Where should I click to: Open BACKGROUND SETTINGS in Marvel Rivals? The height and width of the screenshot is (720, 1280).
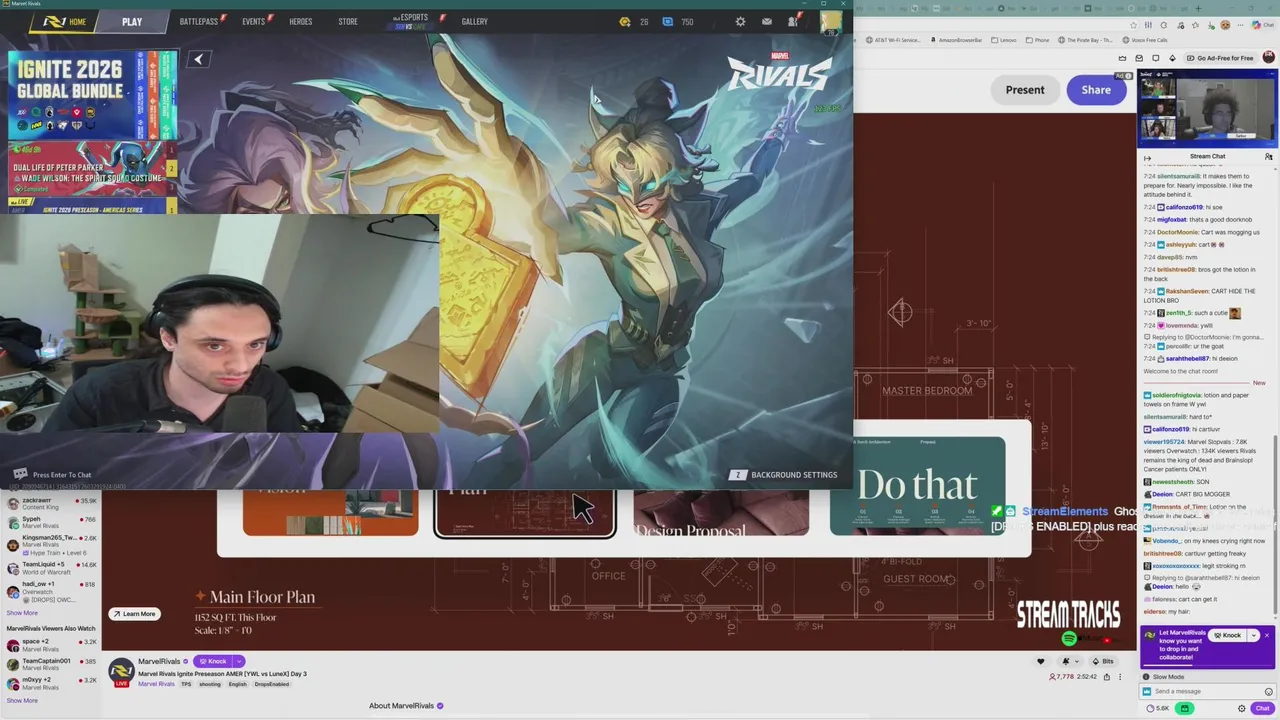(x=784, y=475)
